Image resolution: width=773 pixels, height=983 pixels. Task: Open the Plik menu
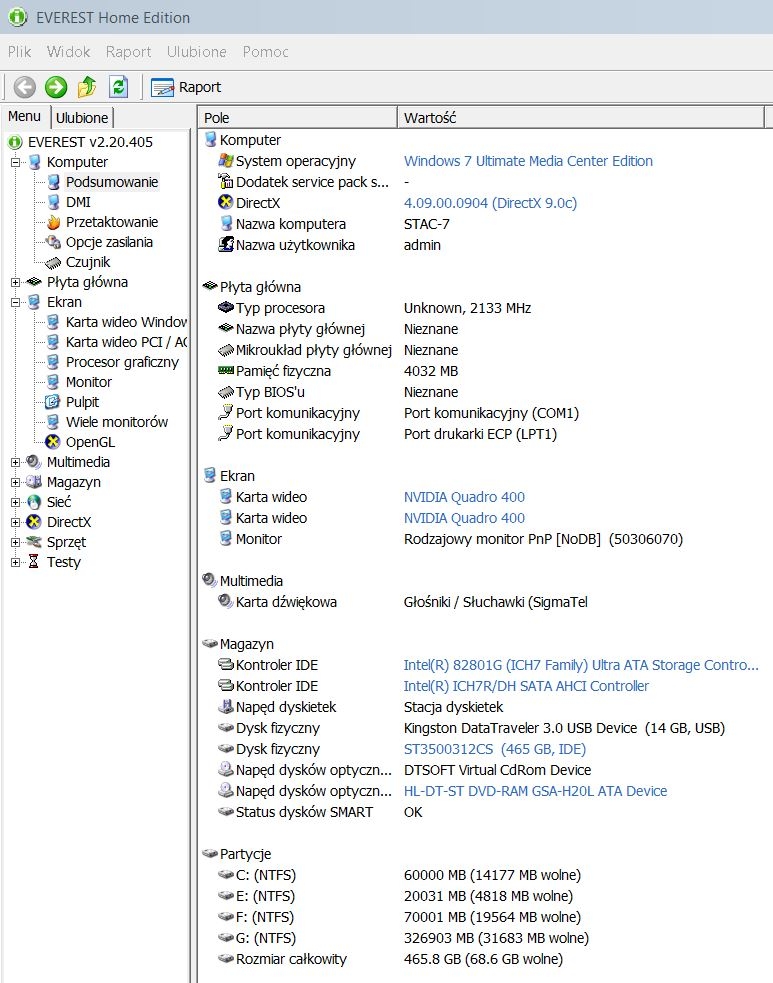click(19, 52)
